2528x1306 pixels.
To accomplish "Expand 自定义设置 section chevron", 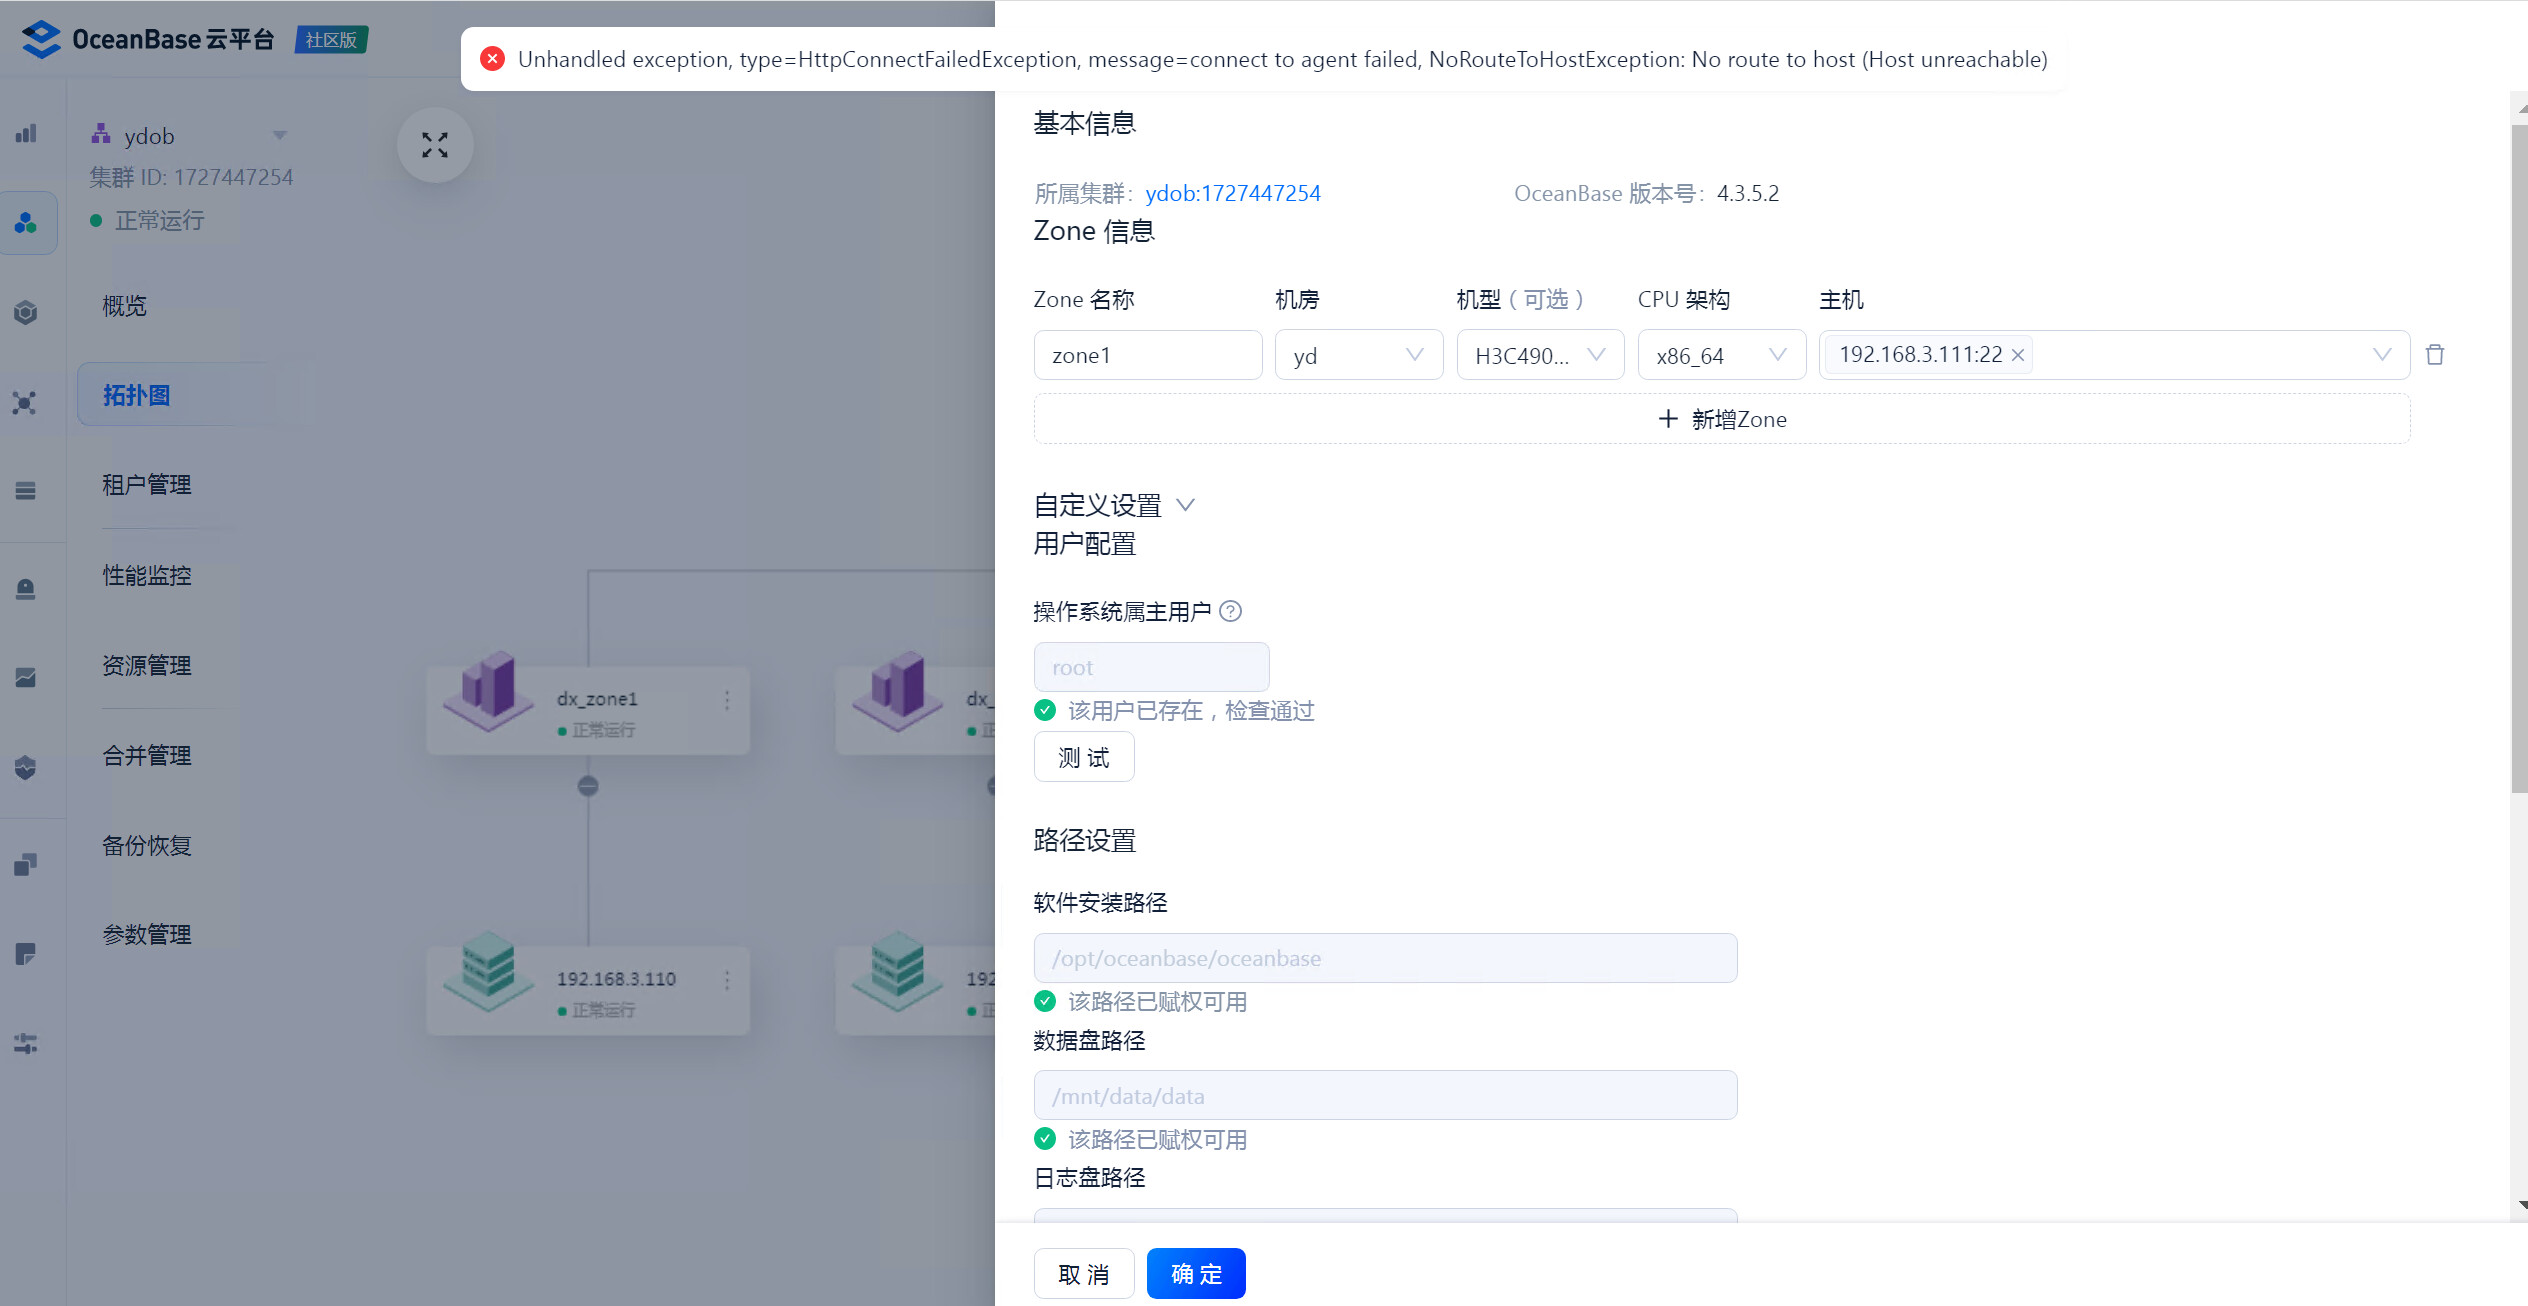I will pyautogui.click(x=1185, y=505).
